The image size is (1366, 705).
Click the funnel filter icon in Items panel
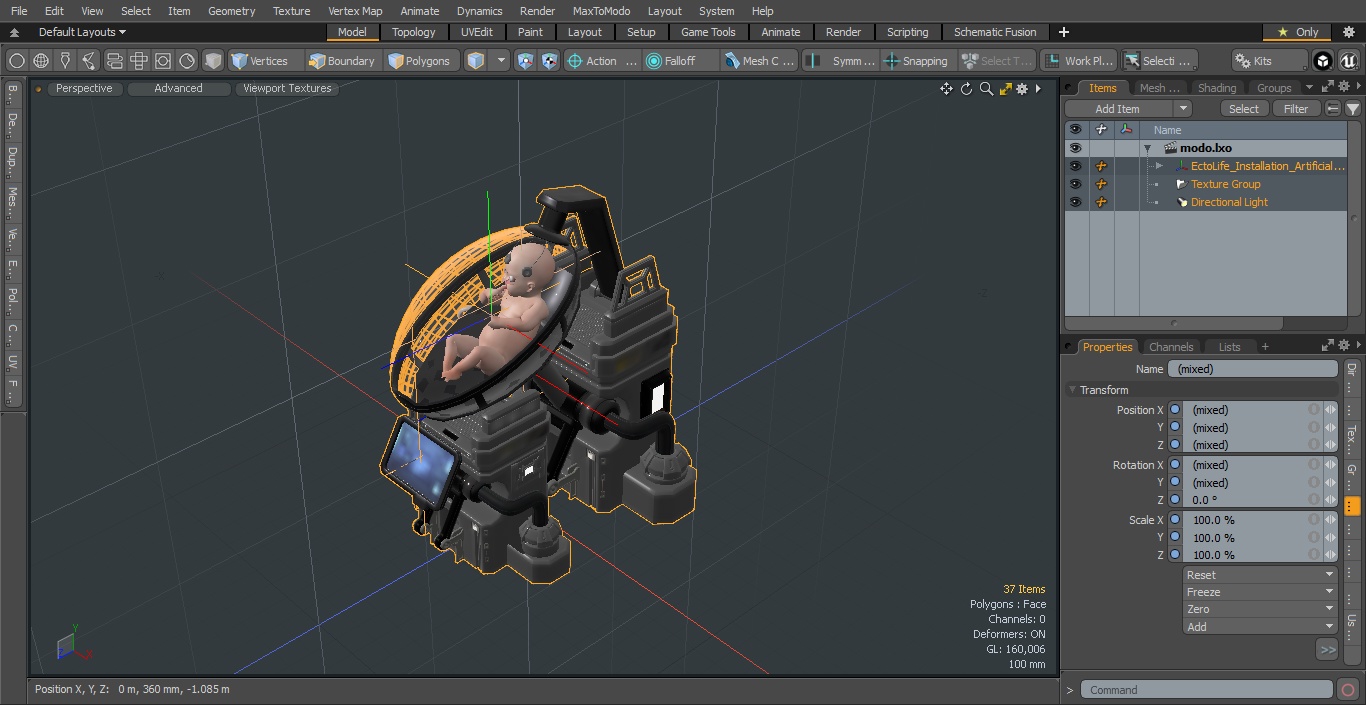click(x=1352, y=109)
